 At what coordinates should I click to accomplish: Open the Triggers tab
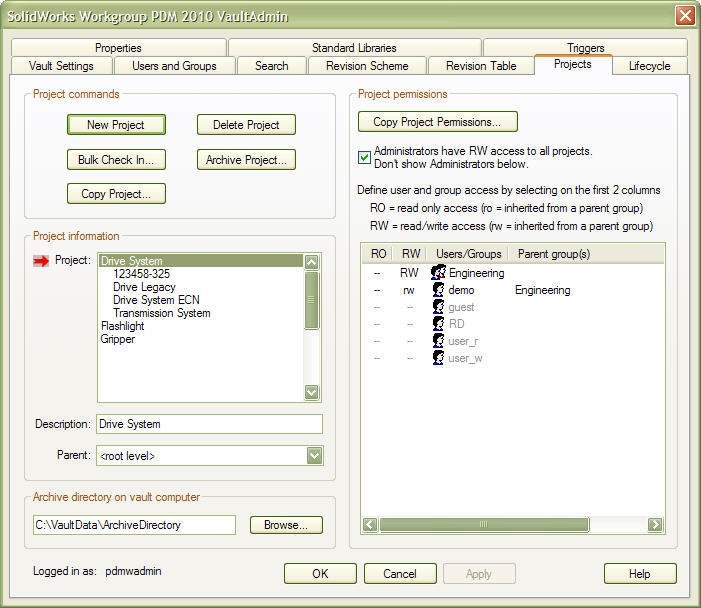click(x=585, y=46)
